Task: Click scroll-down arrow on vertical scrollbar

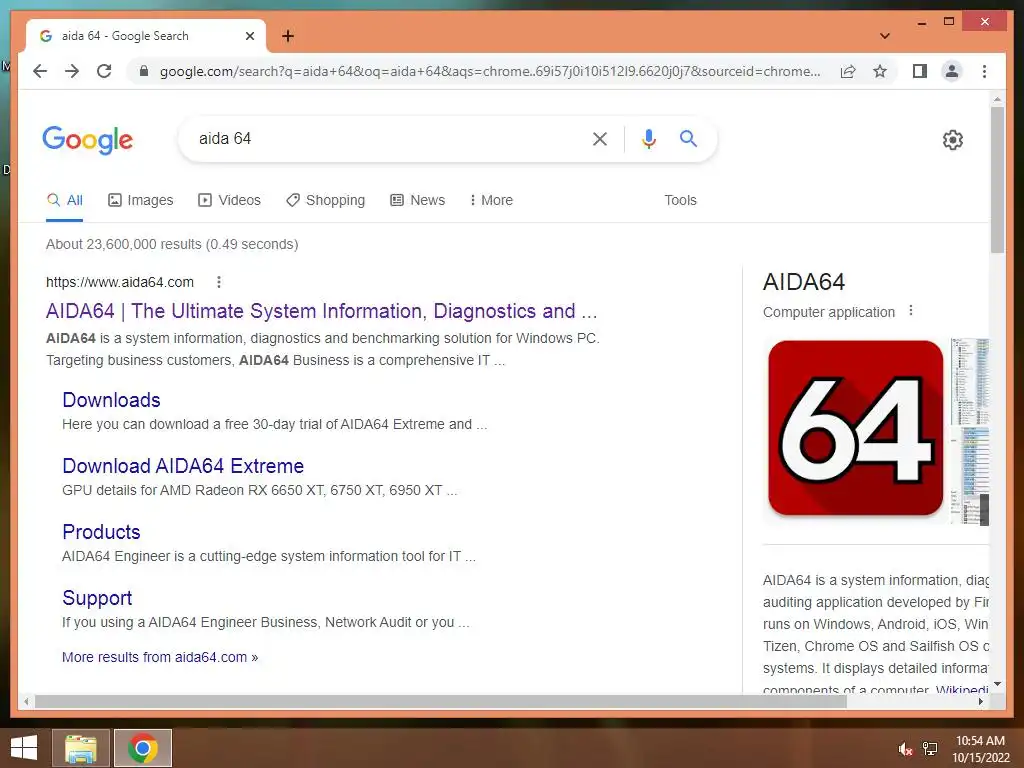Action: (997, 684)
